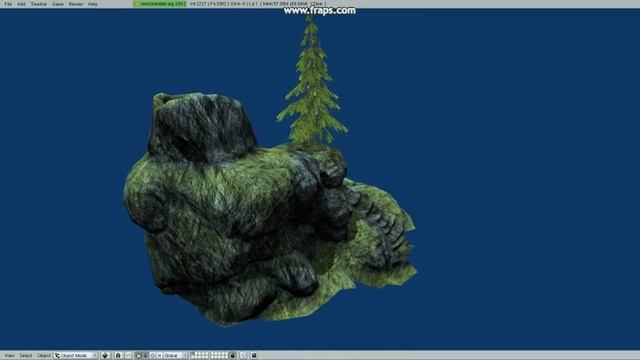Click the viewport shading draw type icon

point(105,356)
